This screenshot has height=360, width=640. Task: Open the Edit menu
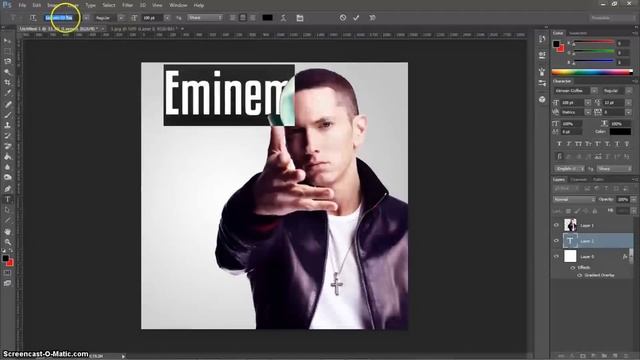37,5
